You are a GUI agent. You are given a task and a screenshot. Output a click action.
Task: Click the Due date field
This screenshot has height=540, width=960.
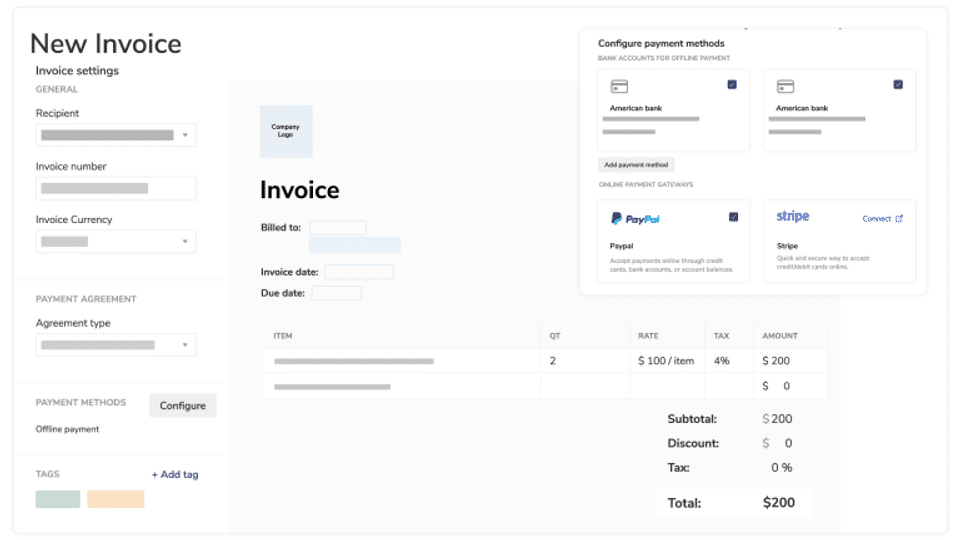pos(336,293)
